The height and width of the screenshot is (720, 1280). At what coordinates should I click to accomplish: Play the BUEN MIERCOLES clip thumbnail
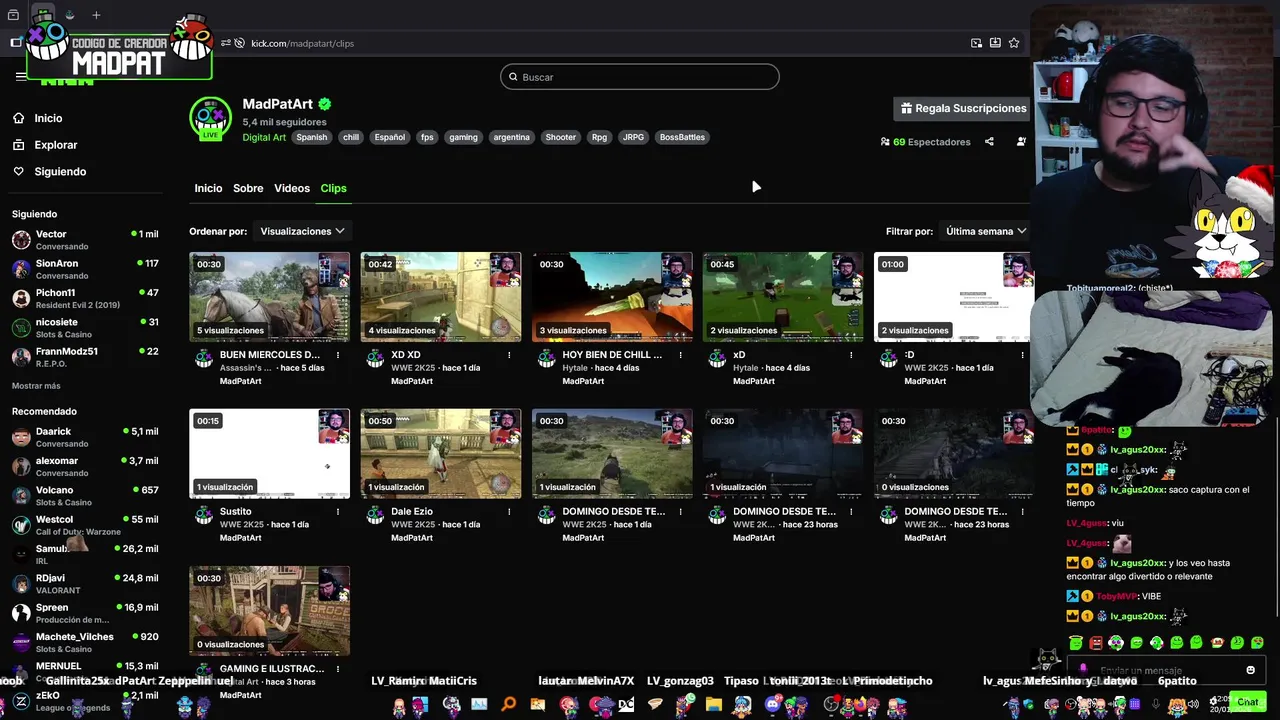[x=269, y=297]
